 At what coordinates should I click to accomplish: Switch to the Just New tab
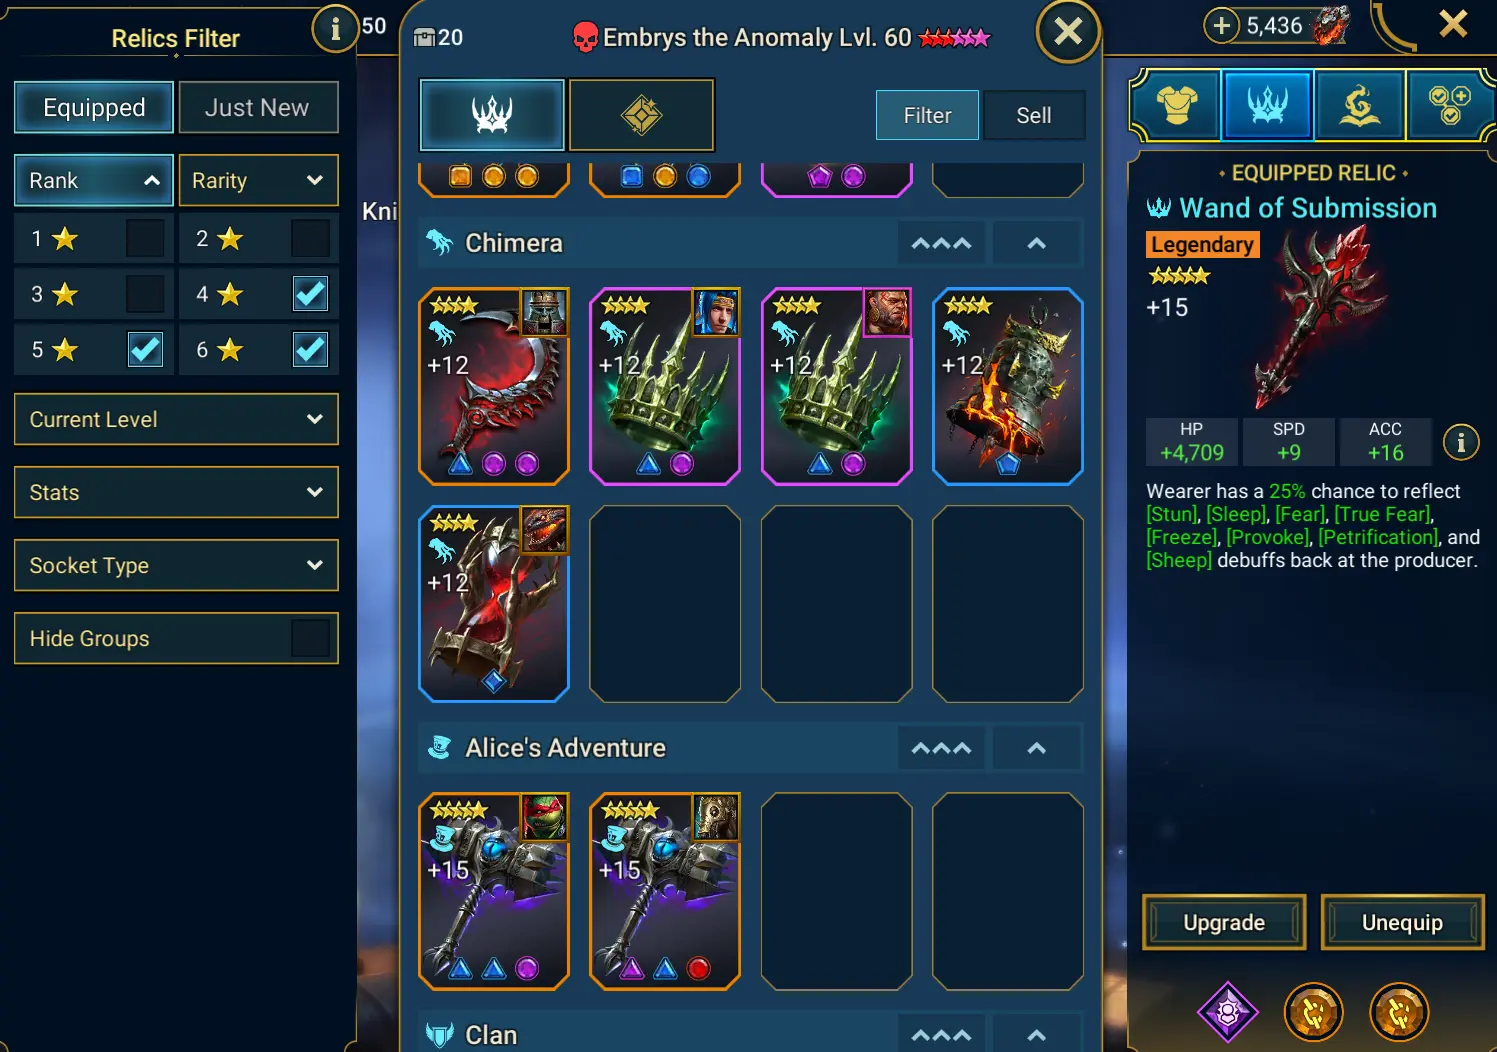coord(258,107)
